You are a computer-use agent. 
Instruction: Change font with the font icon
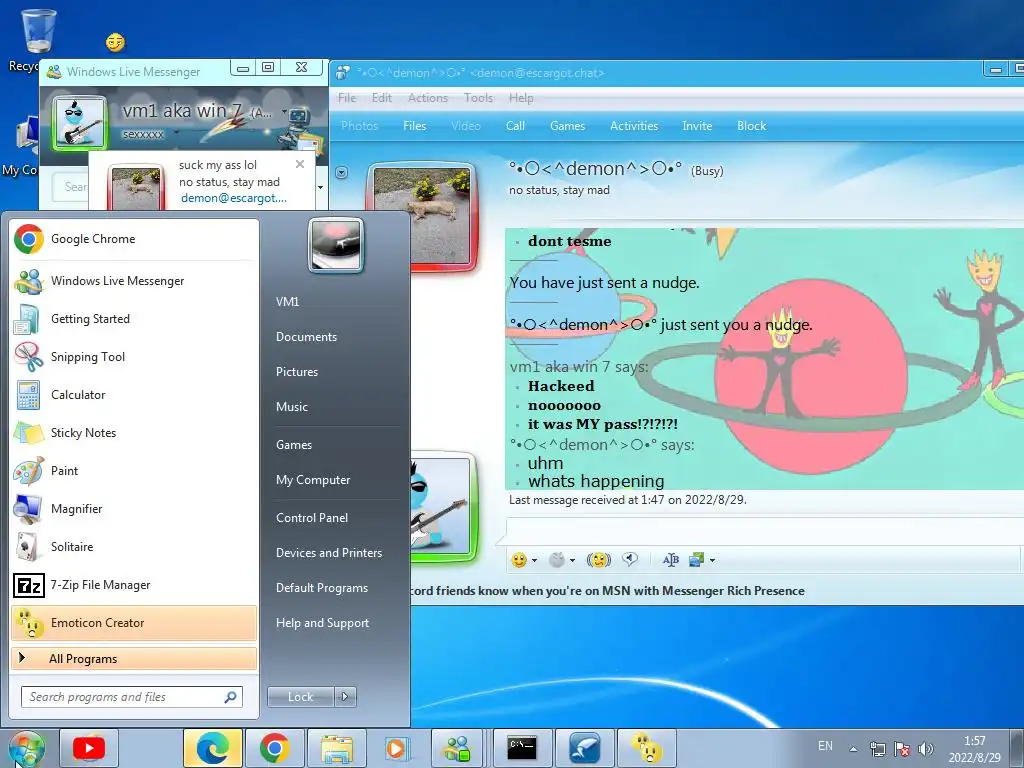click(x=671, y=560)
